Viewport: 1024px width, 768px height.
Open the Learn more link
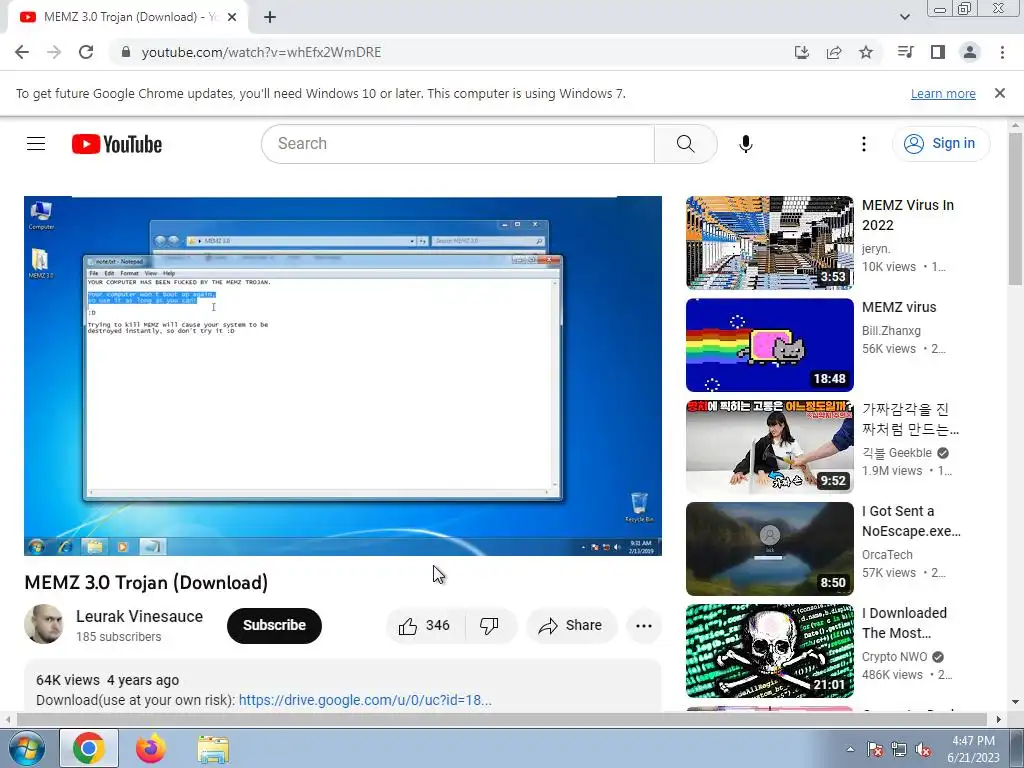(x=943, y=93)
